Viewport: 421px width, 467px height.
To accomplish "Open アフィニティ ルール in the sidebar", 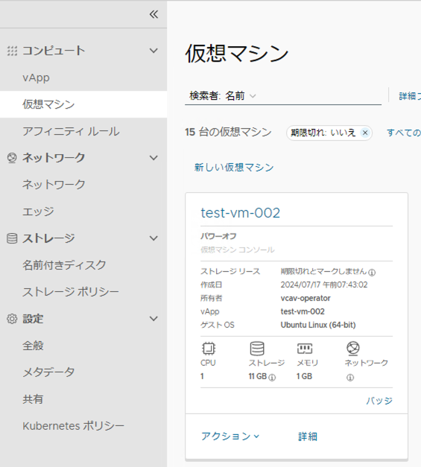I will [71, 131].
